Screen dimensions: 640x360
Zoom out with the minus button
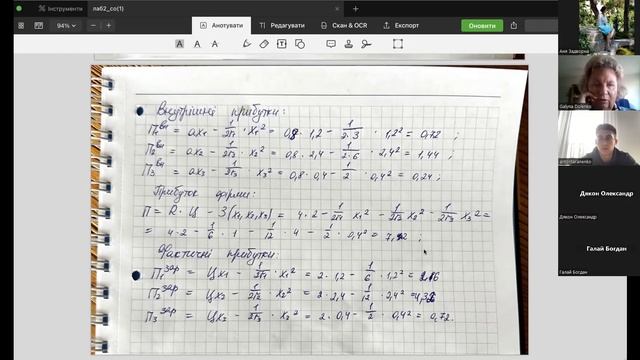click(93, 25)
